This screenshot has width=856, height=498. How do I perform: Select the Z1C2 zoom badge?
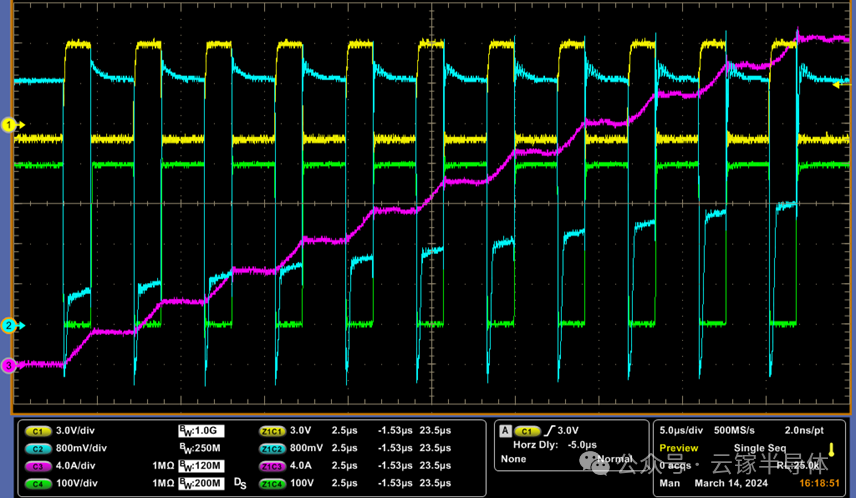pos(272,449)
